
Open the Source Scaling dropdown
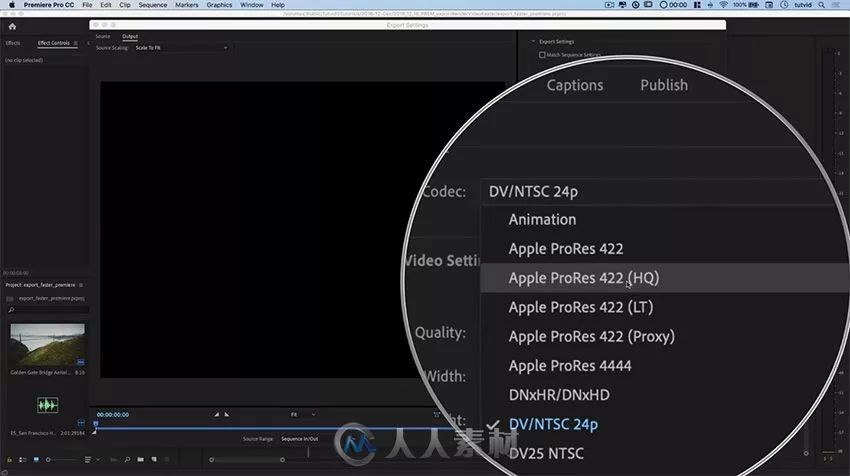[x=181, y=48]
